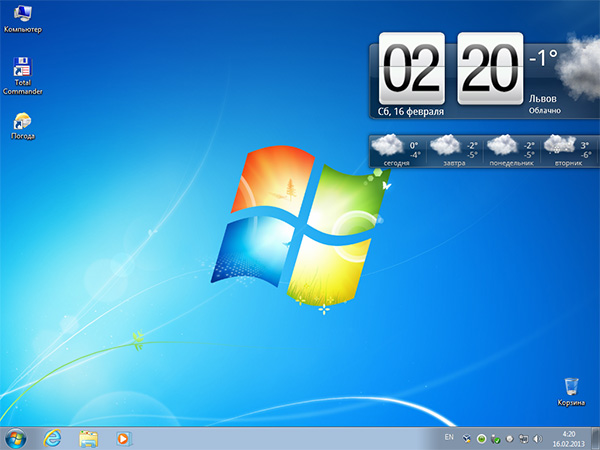Select the понедельник forecast day
600x450 pixels.
pyautogui.click(x=510, y=151)
